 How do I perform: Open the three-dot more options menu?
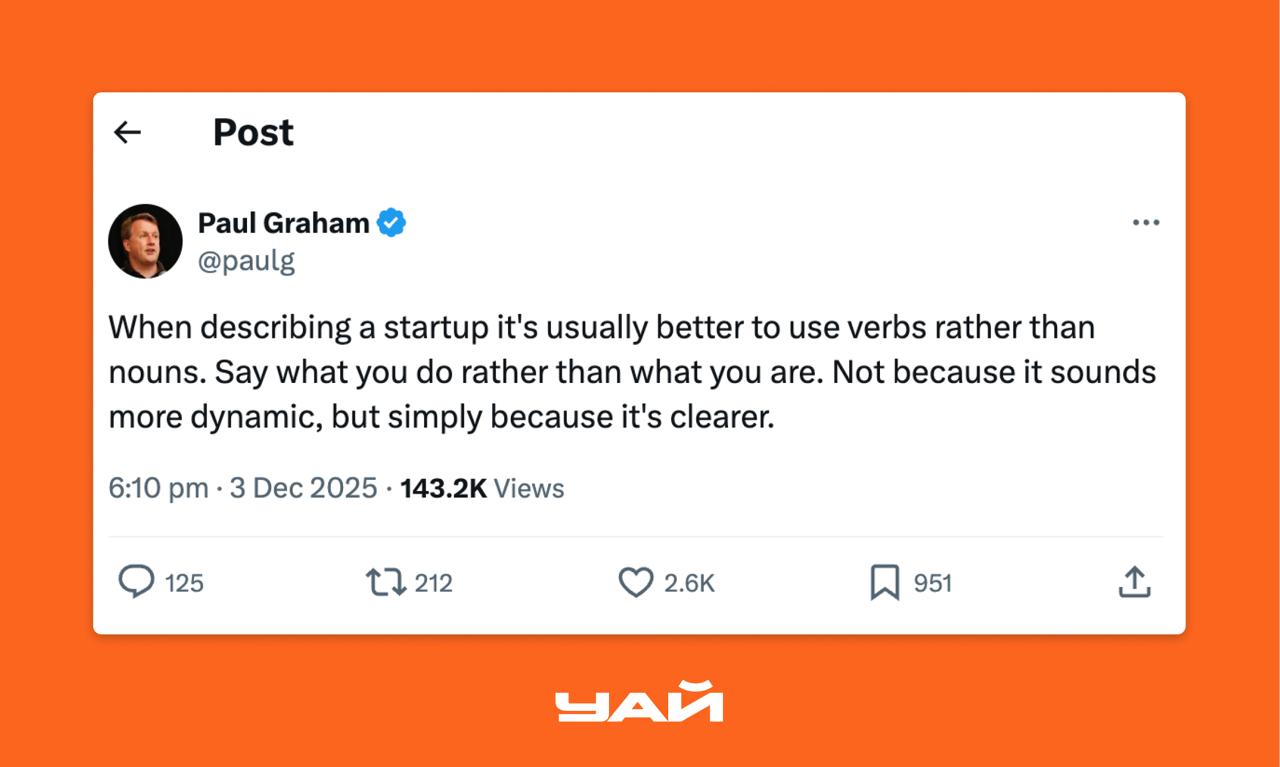click(x=1145, y=222)
